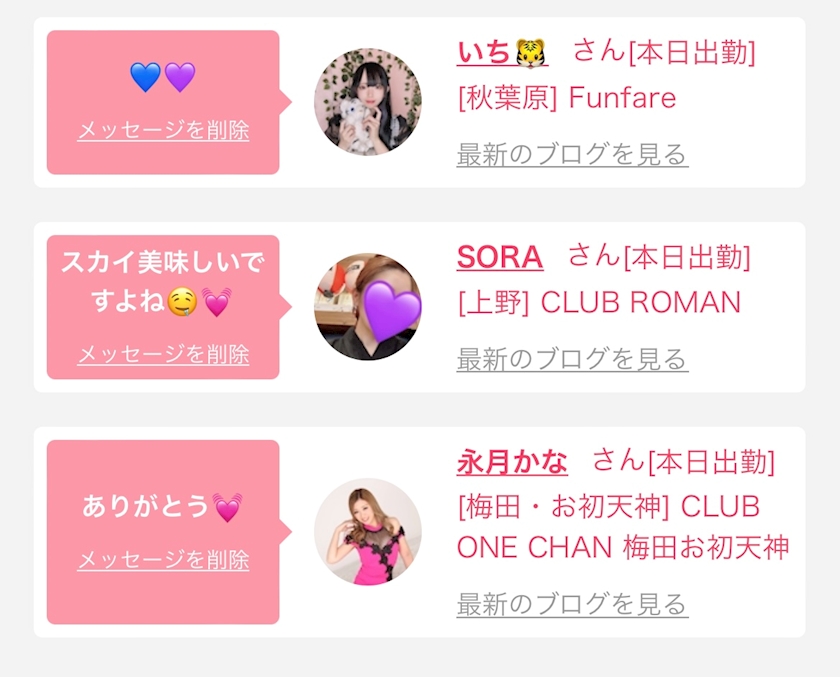This screenshot has height=677, width=840.
Task: View 永月かな's latest blog
Action: pos(572,604)
